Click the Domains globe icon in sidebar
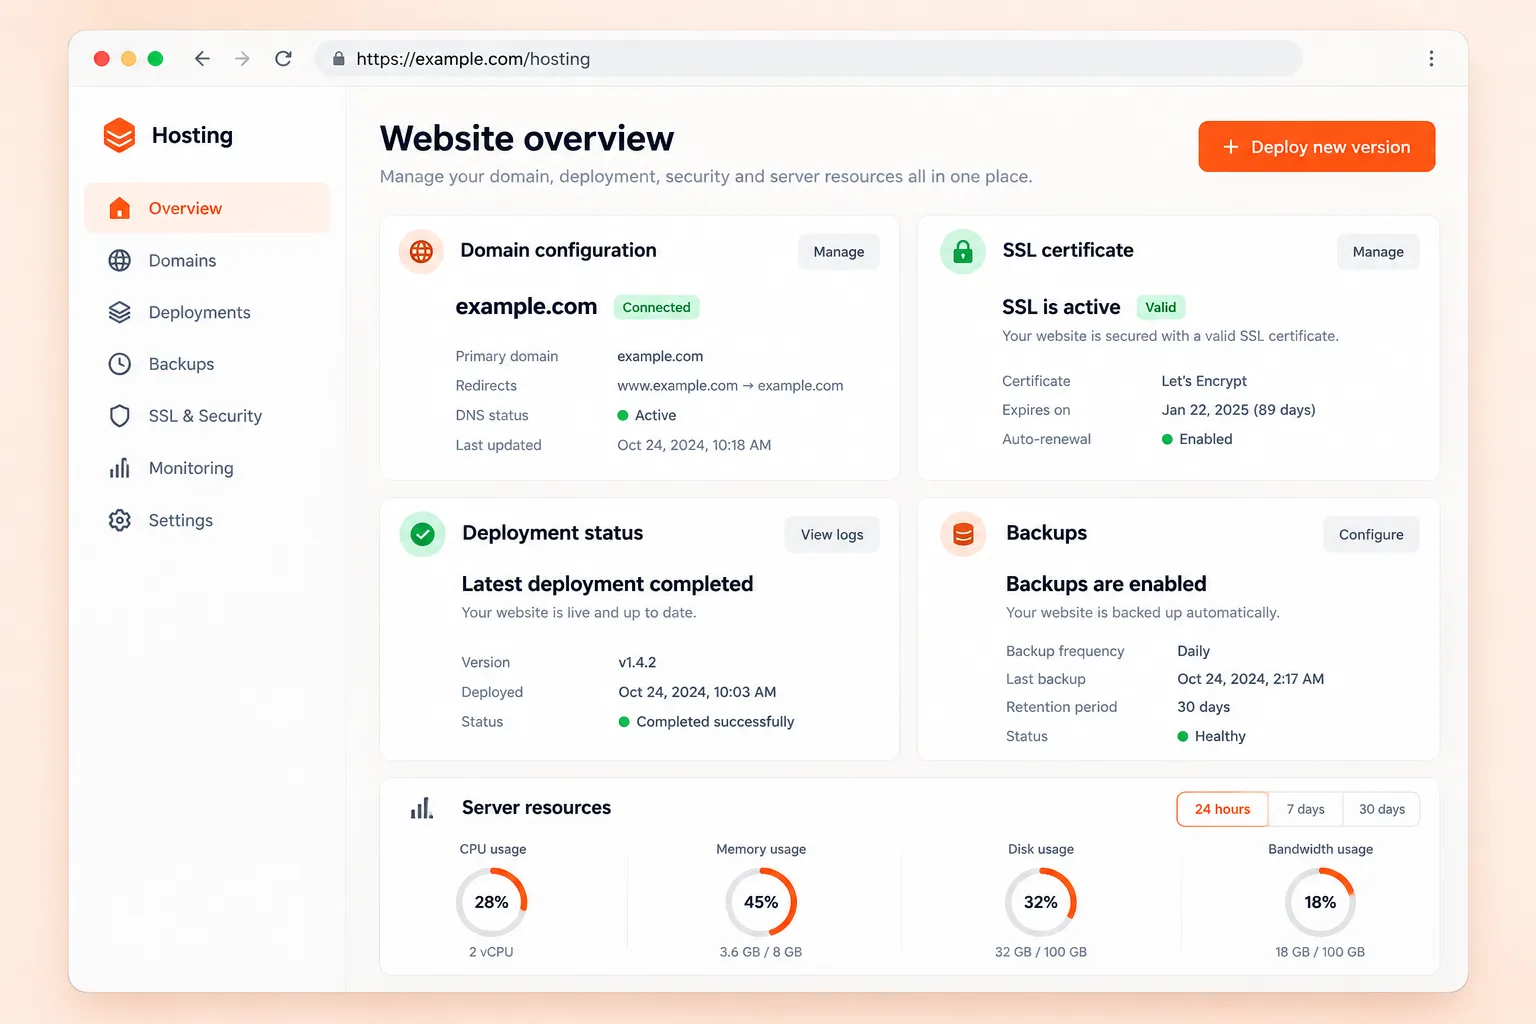Viewport: 1536px width, 1024px height. [x=119, y=260]
